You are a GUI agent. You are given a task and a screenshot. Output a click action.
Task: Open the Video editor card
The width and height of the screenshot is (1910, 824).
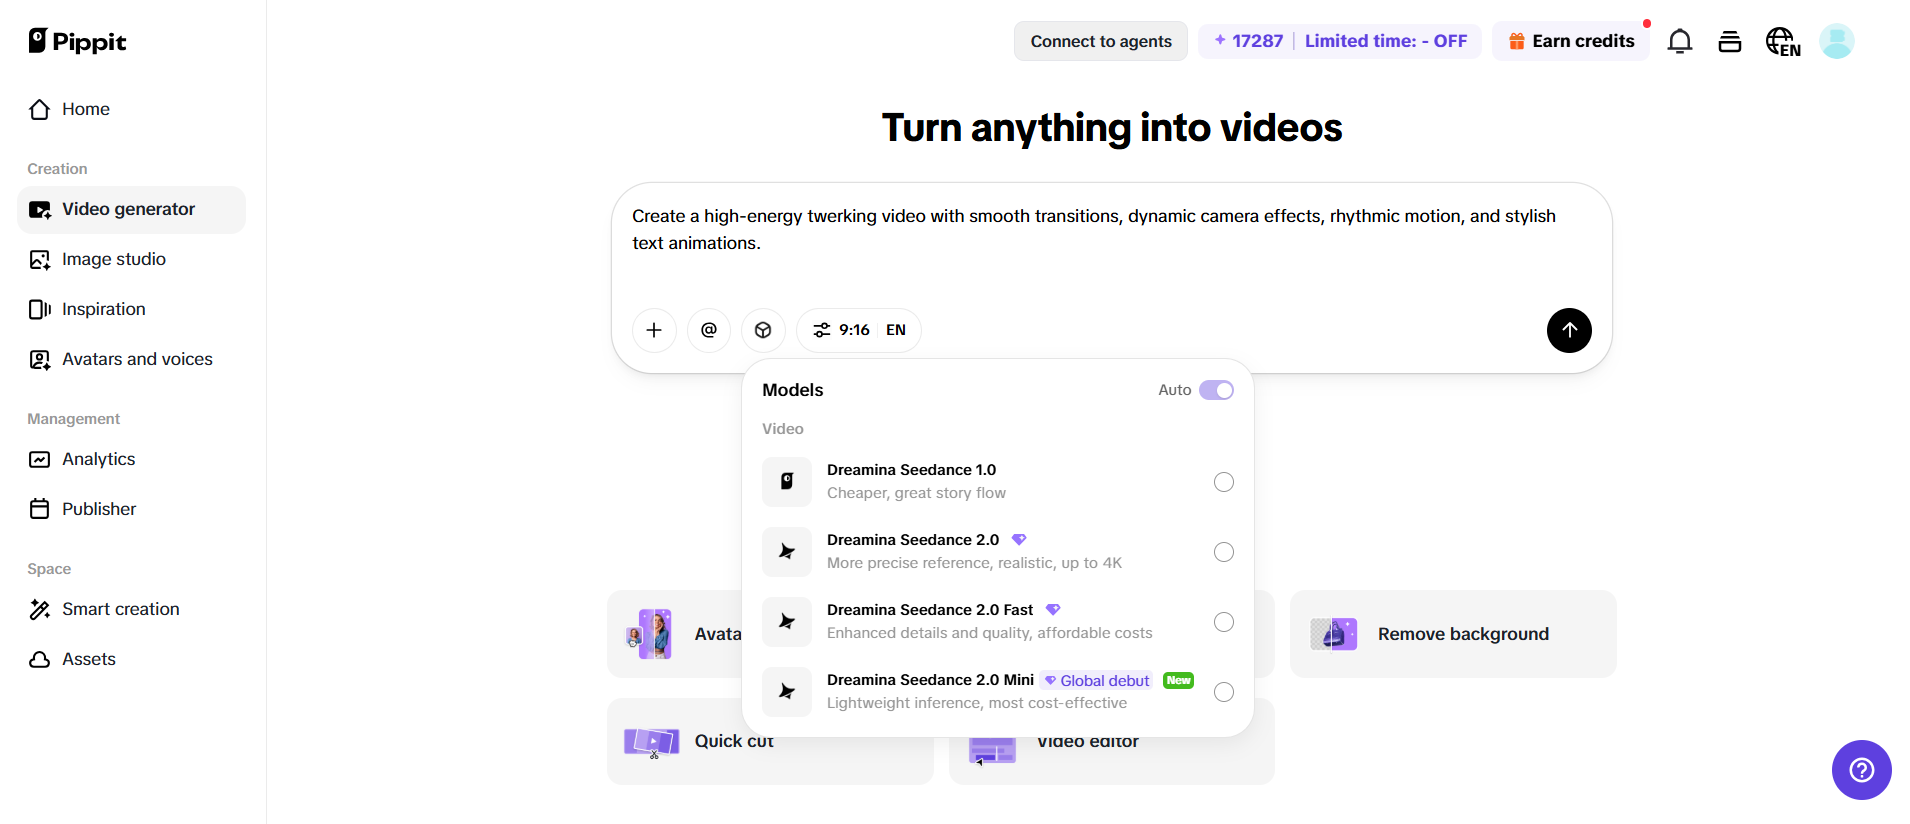coord(1112,760)
